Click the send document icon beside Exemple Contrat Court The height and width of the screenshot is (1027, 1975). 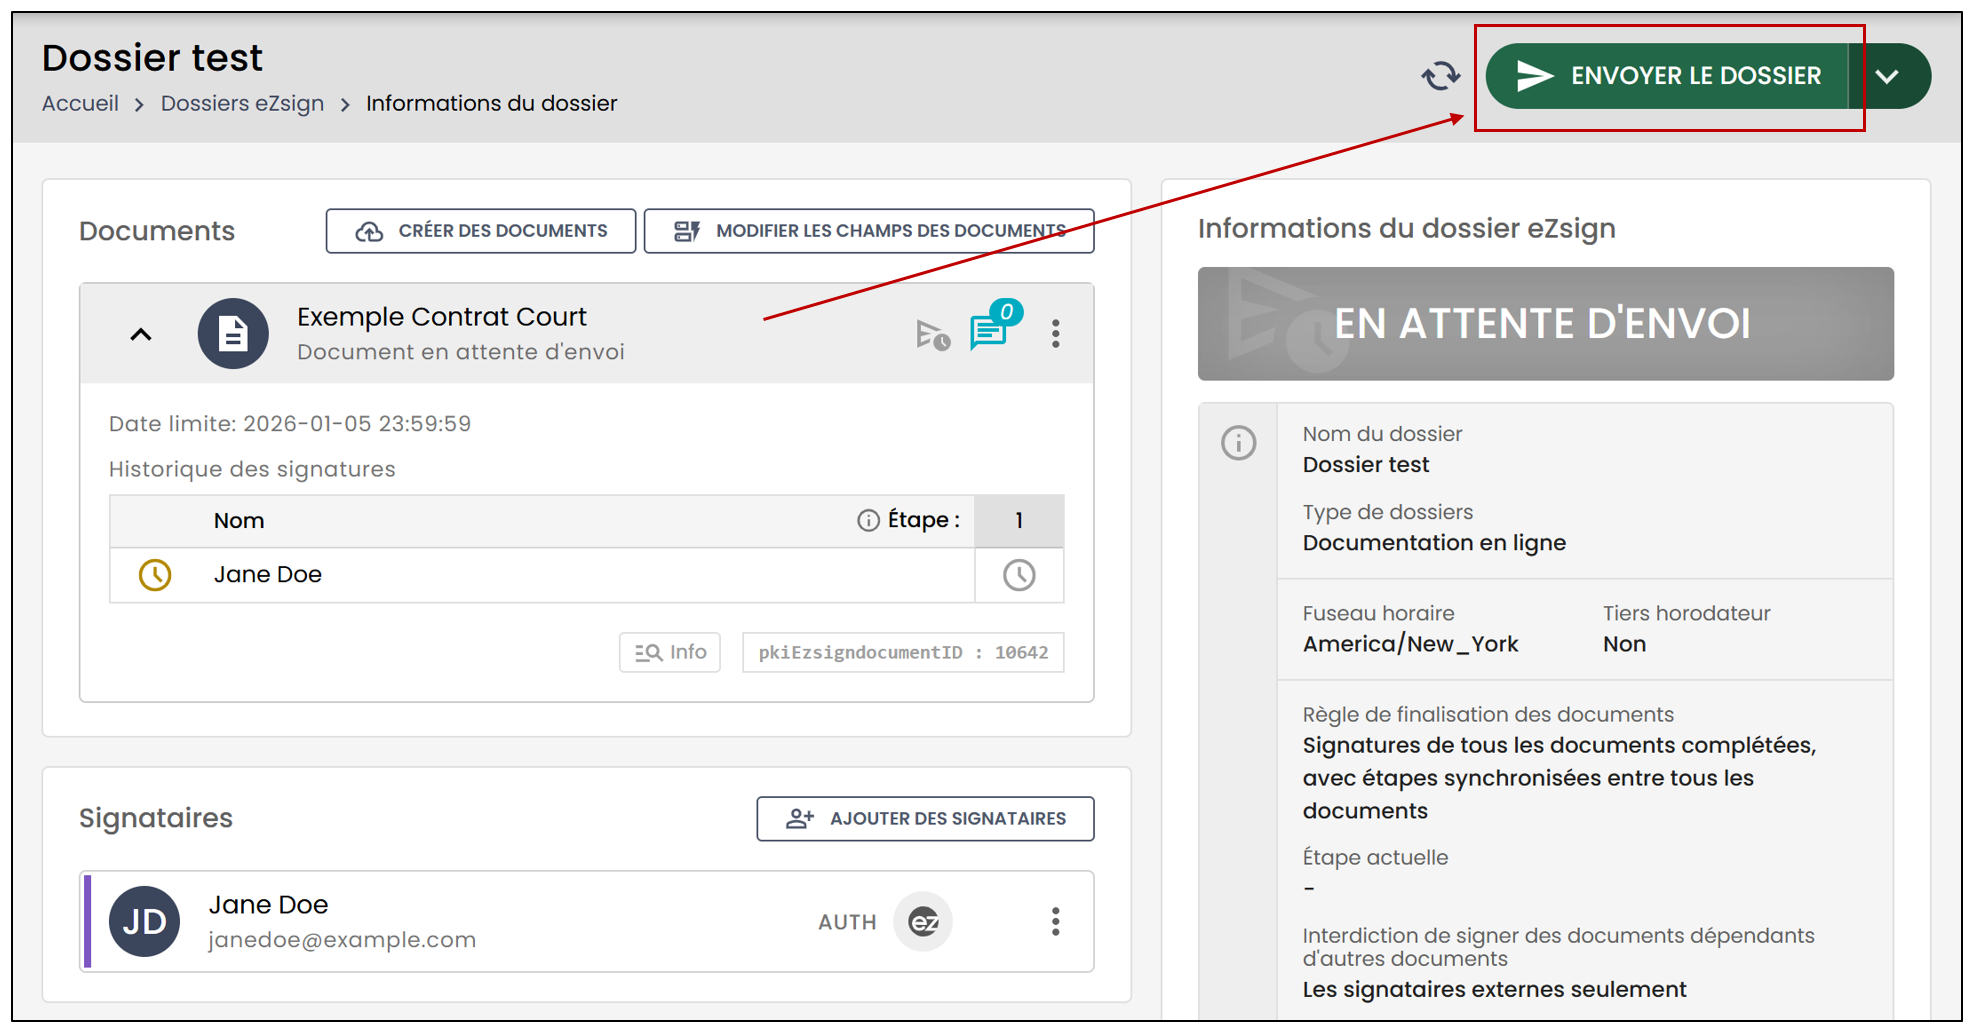tap(932, 335)
